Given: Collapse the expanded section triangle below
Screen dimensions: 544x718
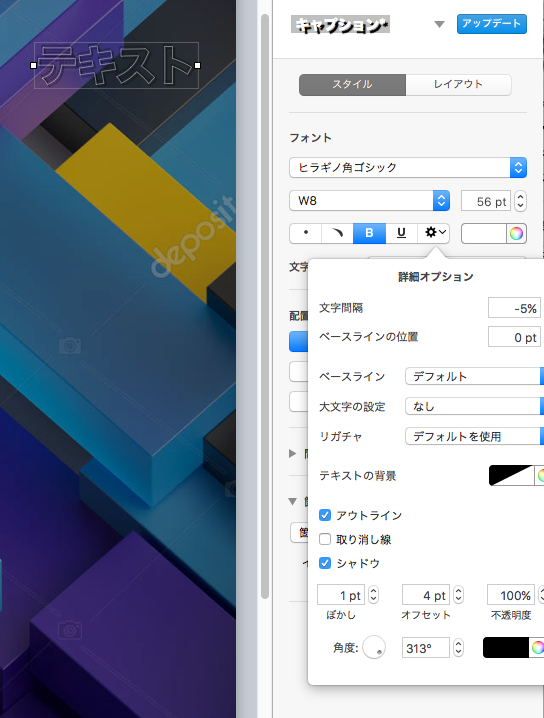Looking at the screenshot, I should [x=293, y=501].
